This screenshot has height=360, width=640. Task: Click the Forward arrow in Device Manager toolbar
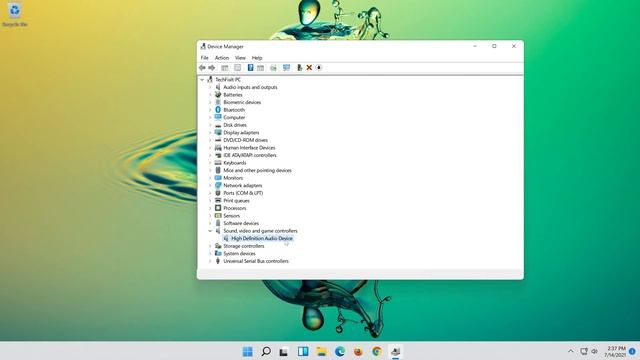(211, 68)
